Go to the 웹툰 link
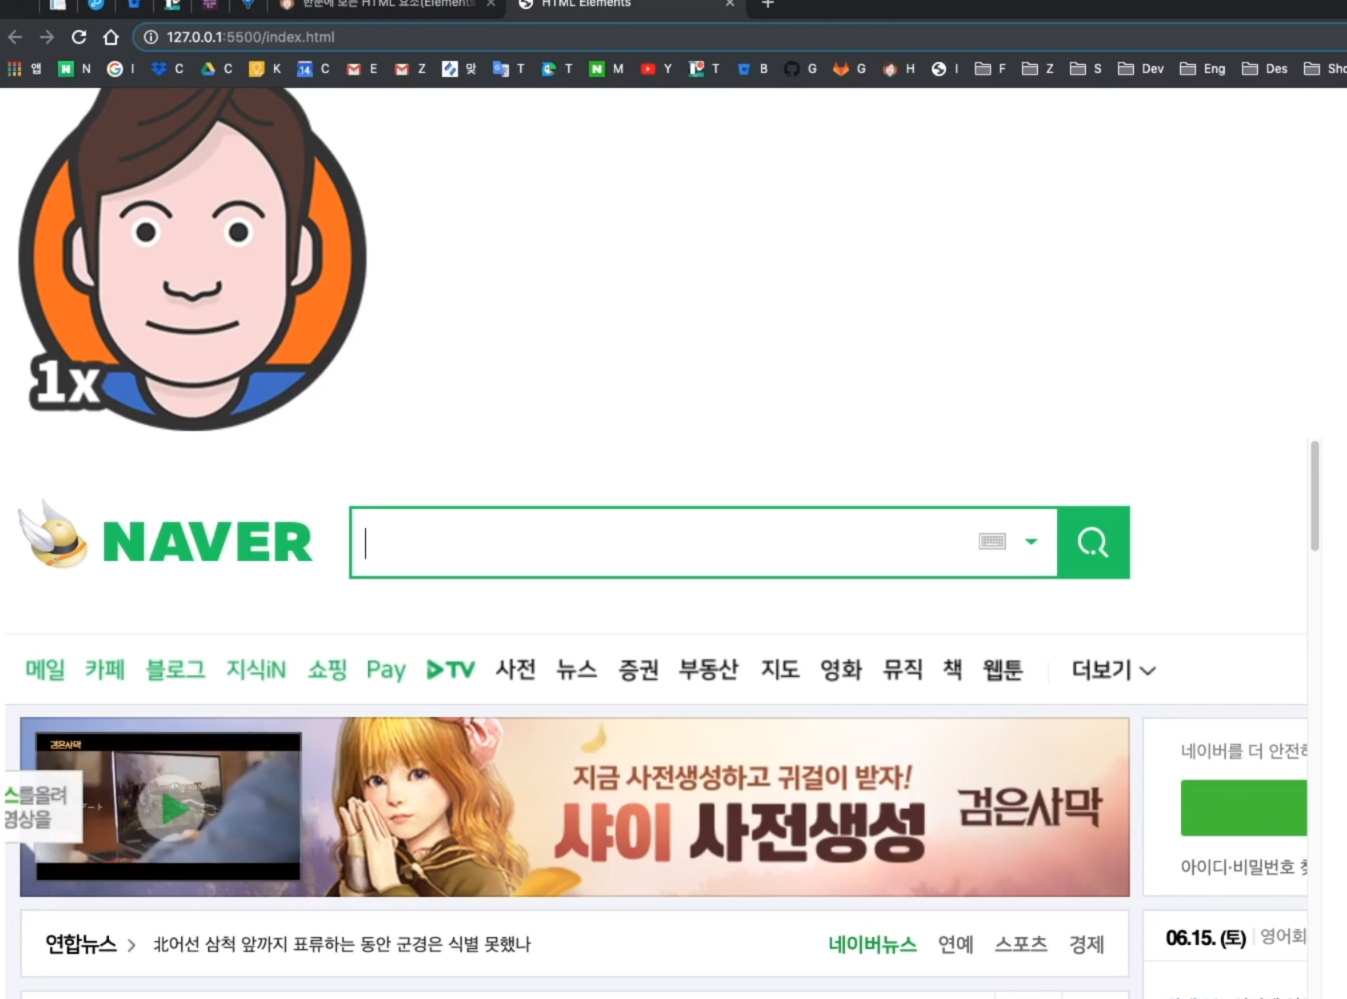 [1003, 669]
